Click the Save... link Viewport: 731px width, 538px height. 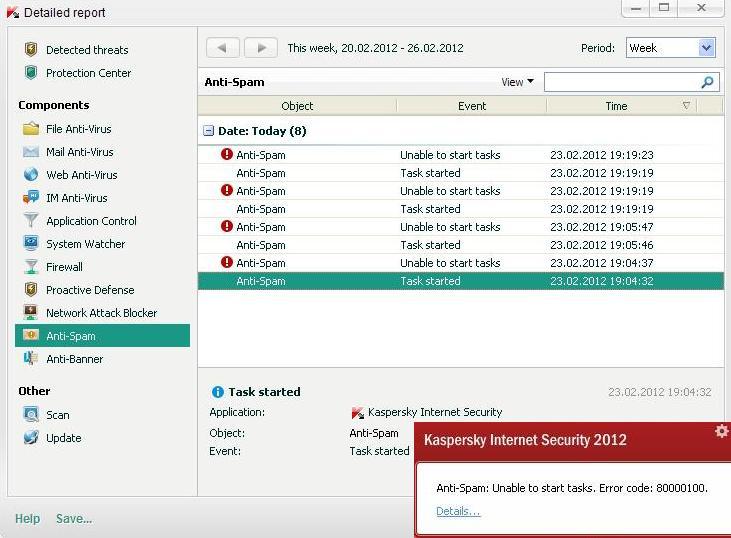coord(74,518)
